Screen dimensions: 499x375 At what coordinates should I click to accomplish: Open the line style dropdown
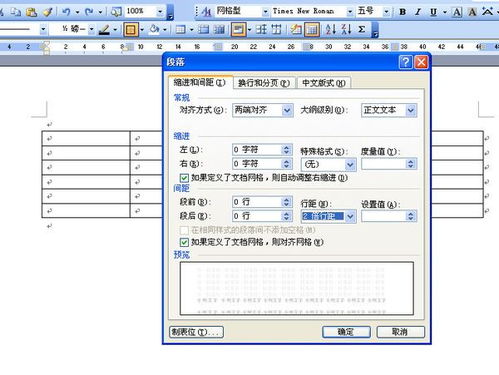pyautogui.click(x=43, y=29)
